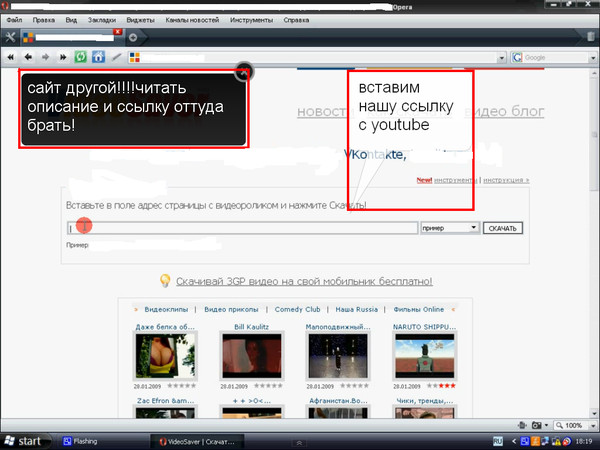Open the Google search dropdown arrow
Image resolution: width=600 pixels, height=450 pixels.
point(593,58)
